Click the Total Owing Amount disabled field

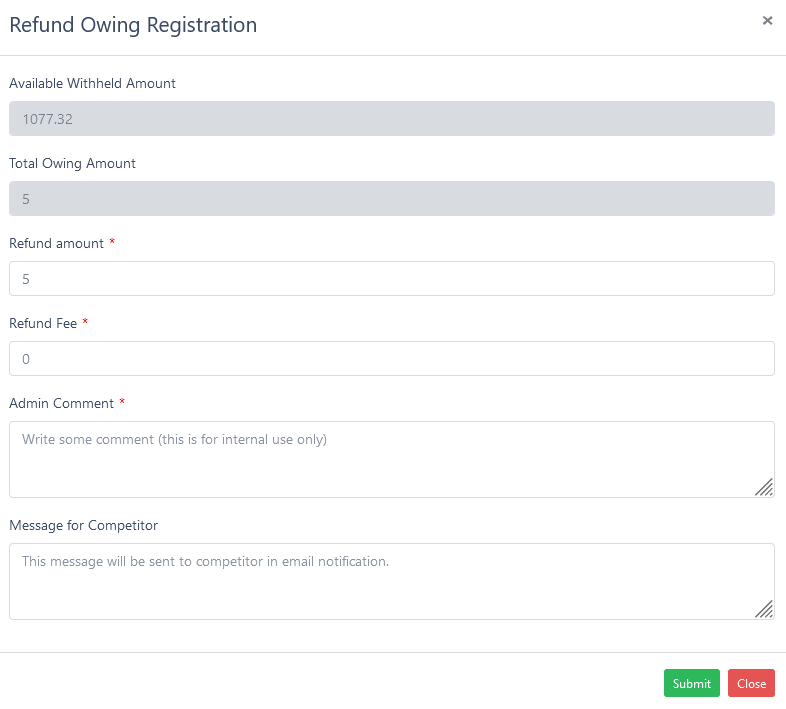tap(392, 199)
